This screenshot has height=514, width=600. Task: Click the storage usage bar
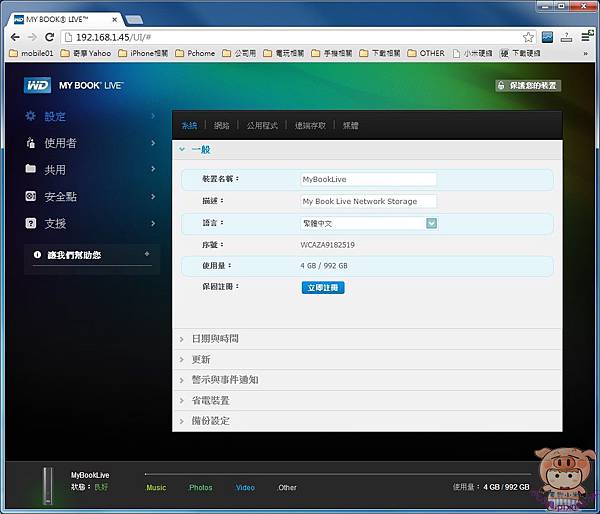pyautogui.click(x=338, y=474)
